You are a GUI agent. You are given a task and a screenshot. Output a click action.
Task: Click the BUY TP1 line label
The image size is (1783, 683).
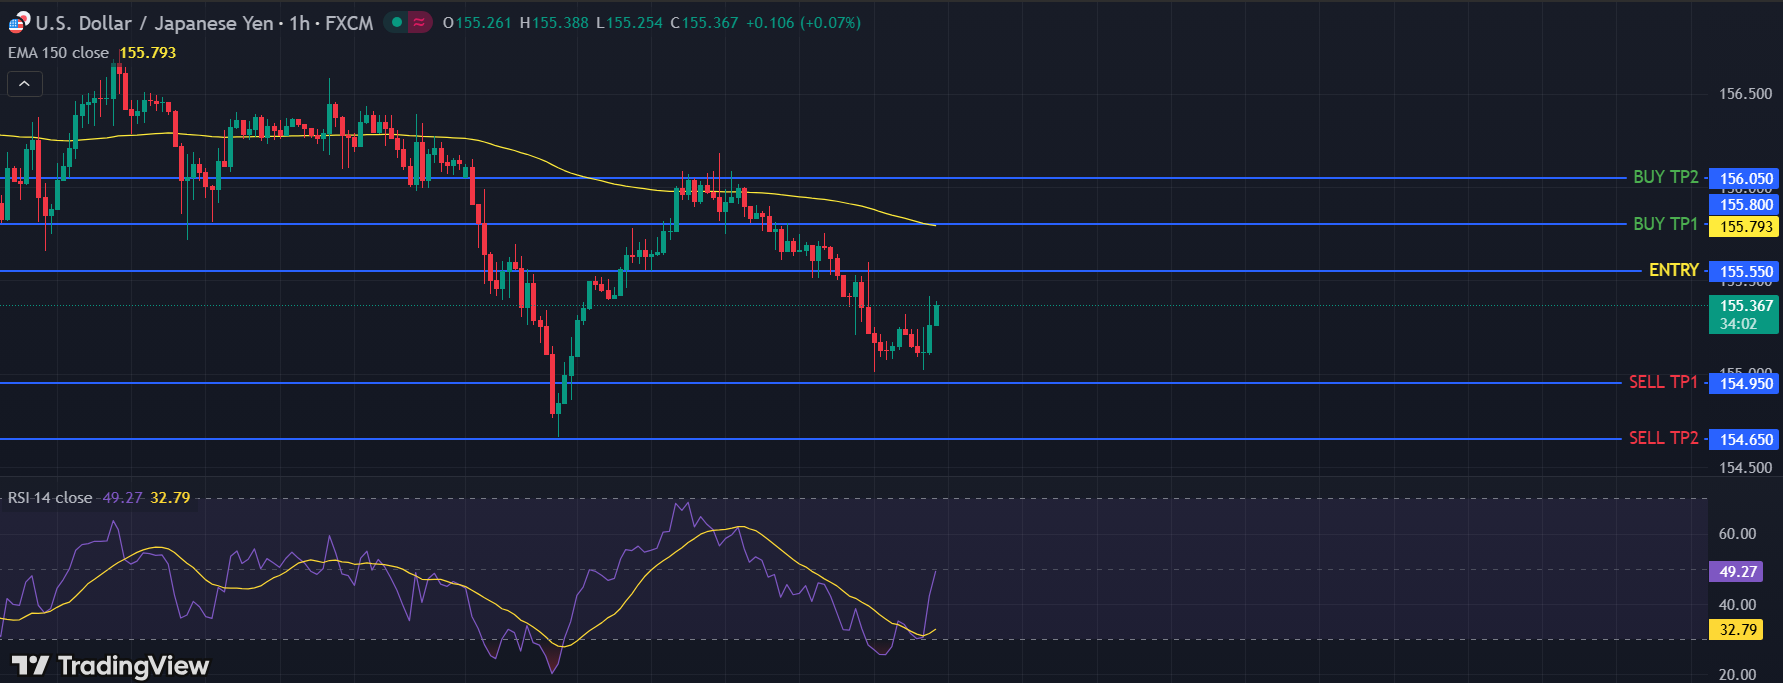pyautogui.click(x=1665, y=224)
